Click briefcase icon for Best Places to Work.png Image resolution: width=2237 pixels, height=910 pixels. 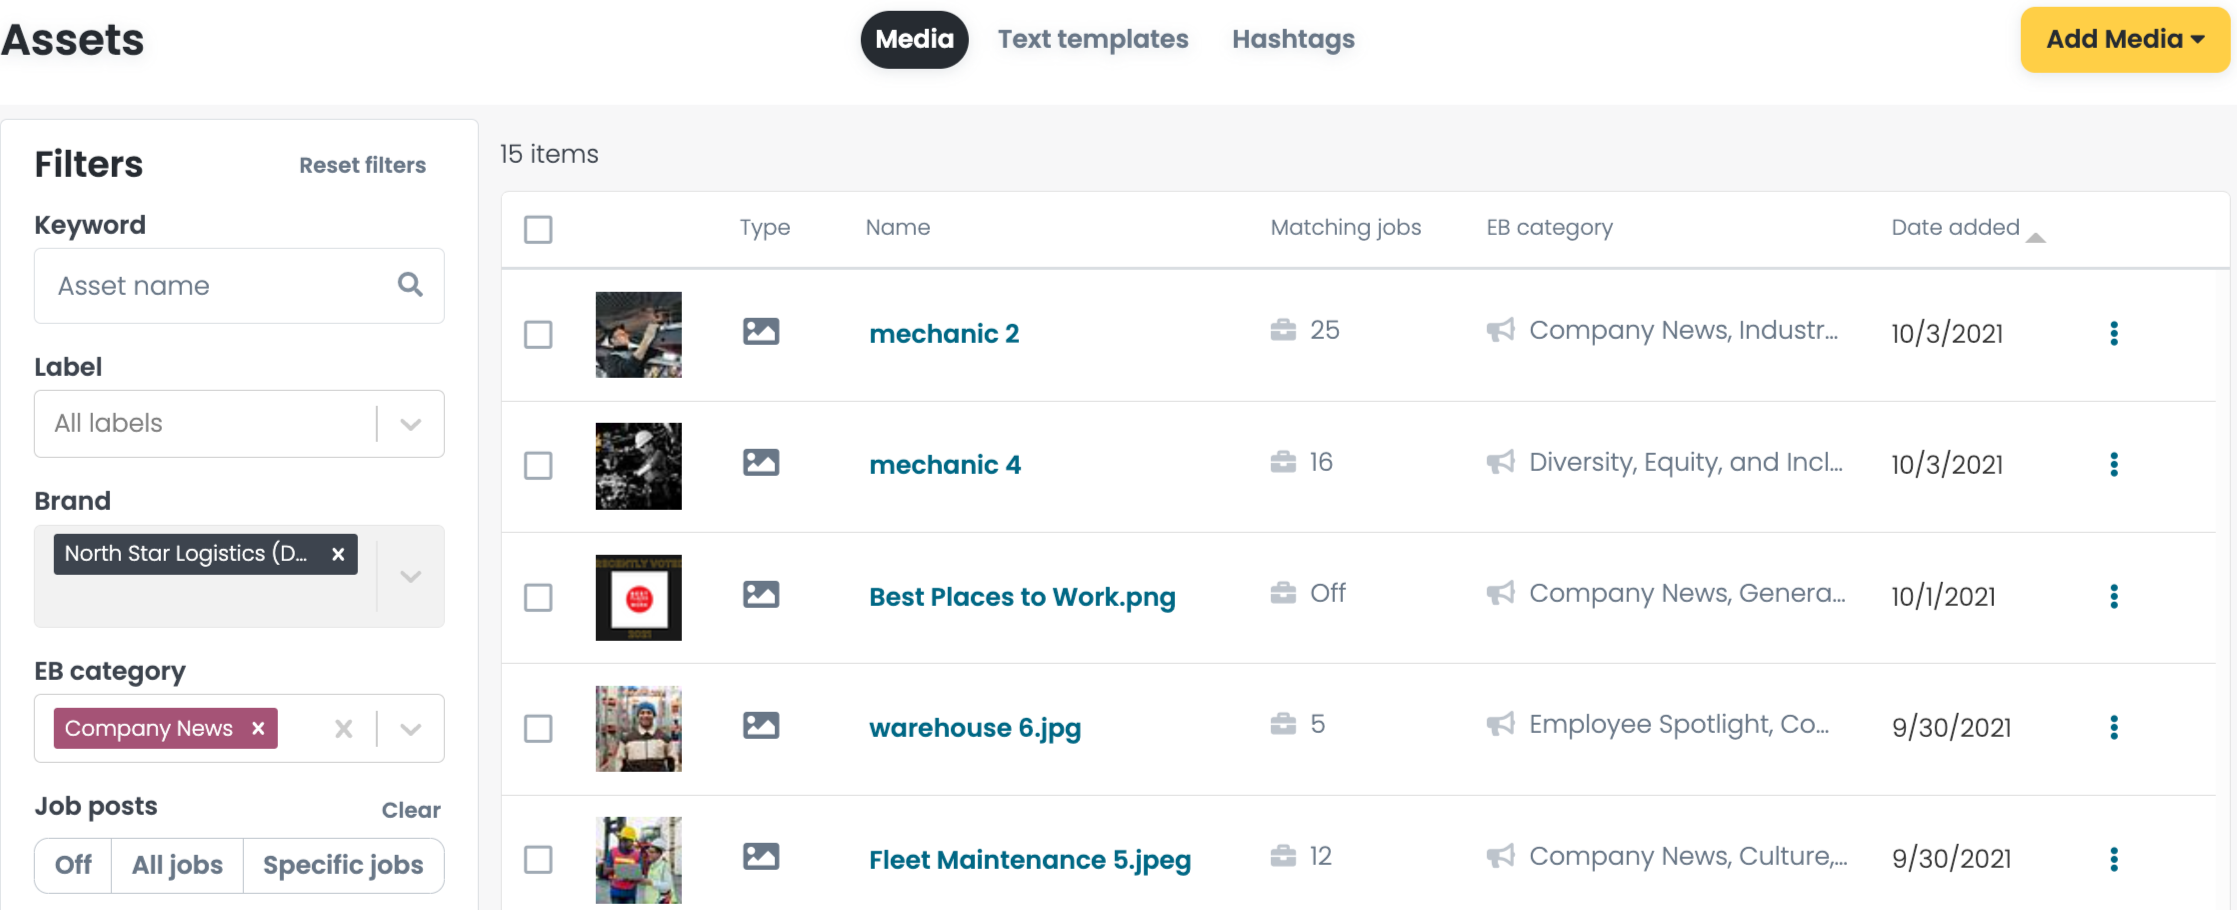(1283, 593)
